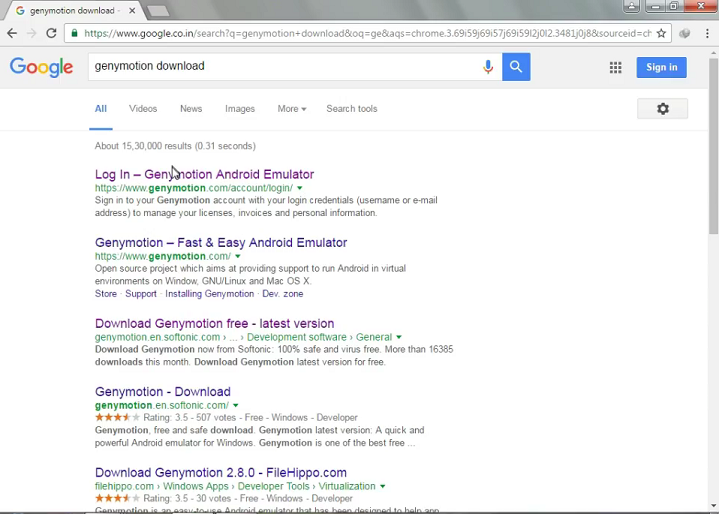Click the green padlock security icon
Image resolution: width=719 pixels, height=514 pixels.
pos(74,33)
